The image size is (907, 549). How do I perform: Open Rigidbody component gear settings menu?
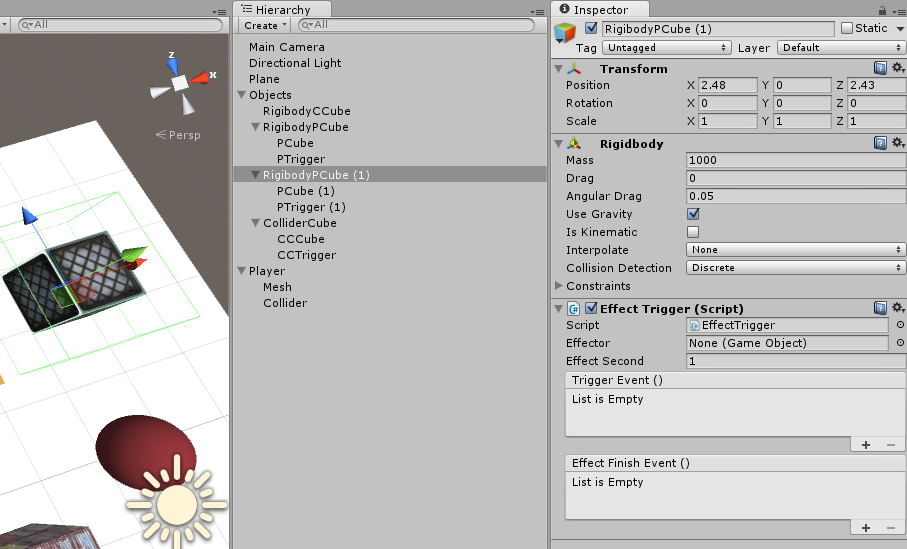(897, 143)
